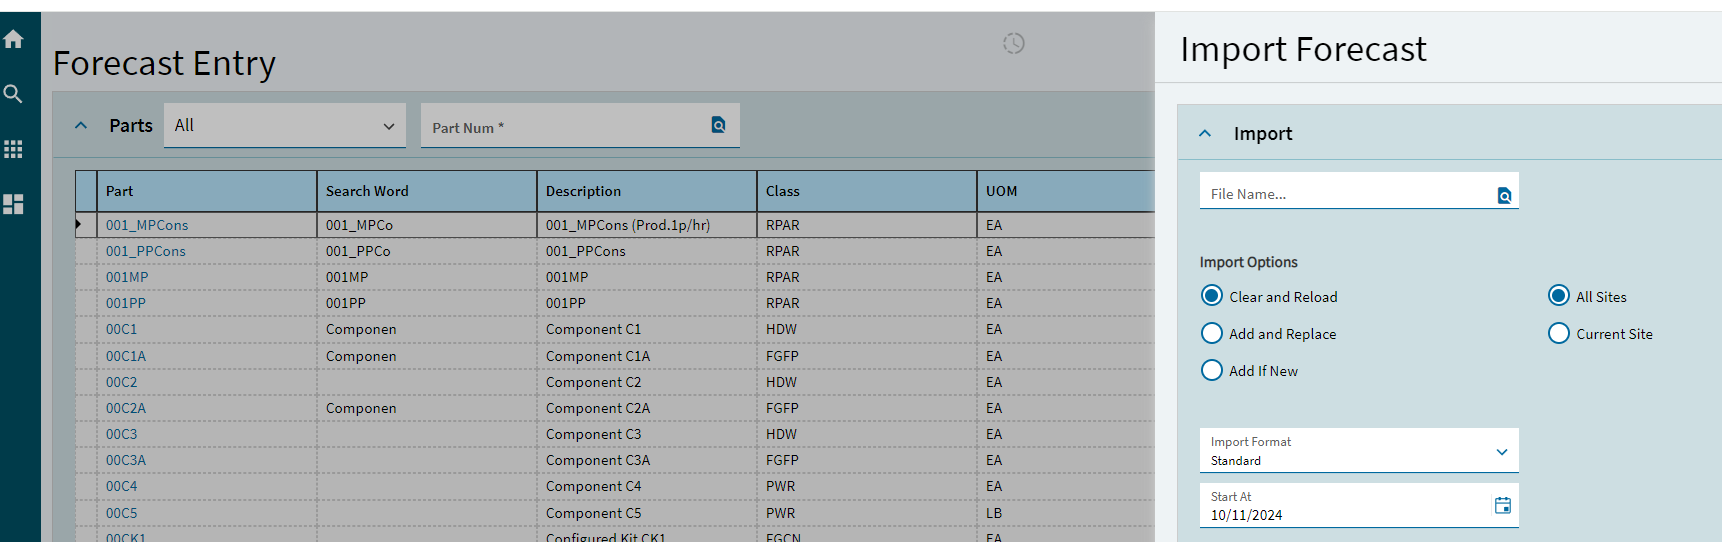Open part link 001_PPCons
Viewport: 1722px width, 542px height.
coord(146,251)
